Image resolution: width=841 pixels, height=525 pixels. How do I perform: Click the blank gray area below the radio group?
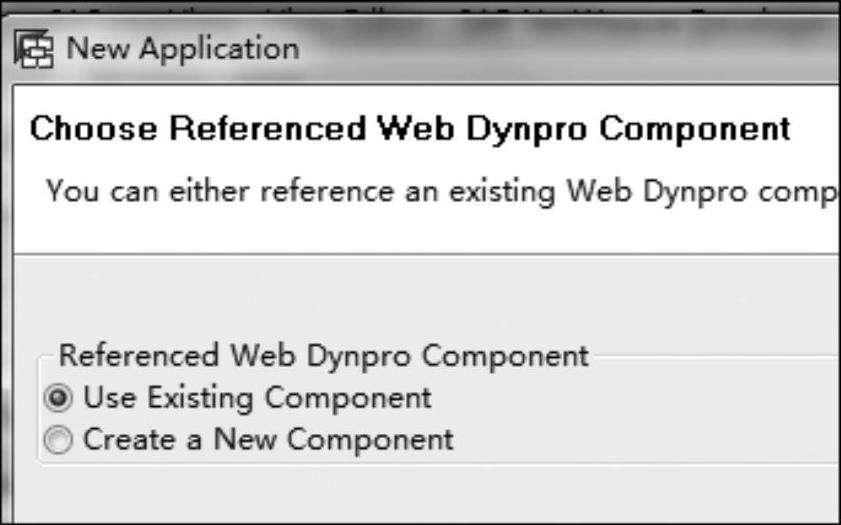coord(426,493)
